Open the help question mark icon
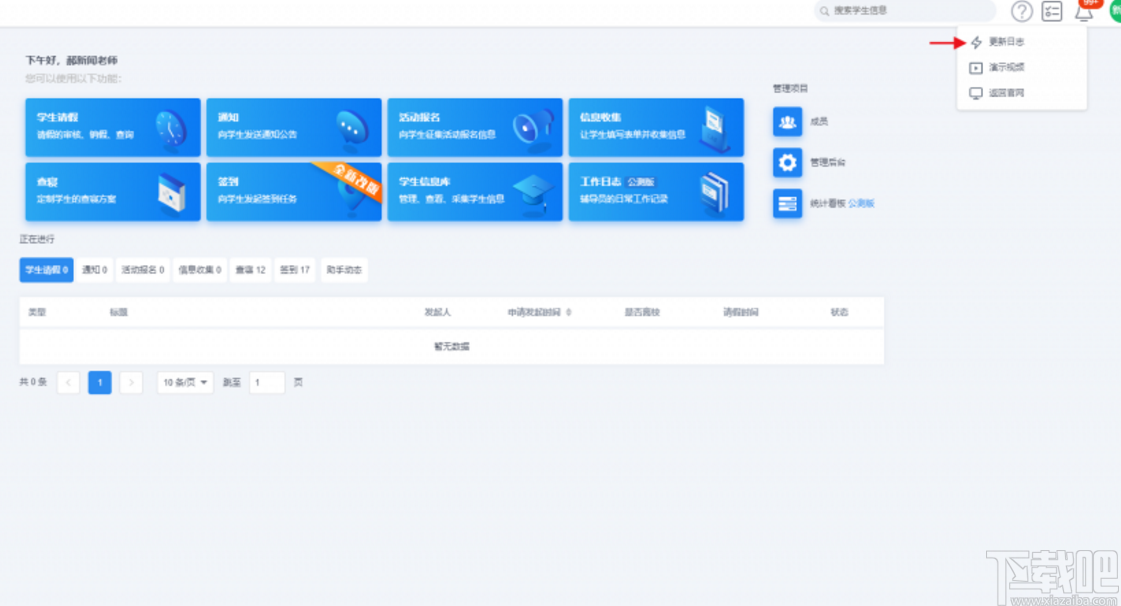The width and height of the screenshot is (1121, 606). [1022, 11]
